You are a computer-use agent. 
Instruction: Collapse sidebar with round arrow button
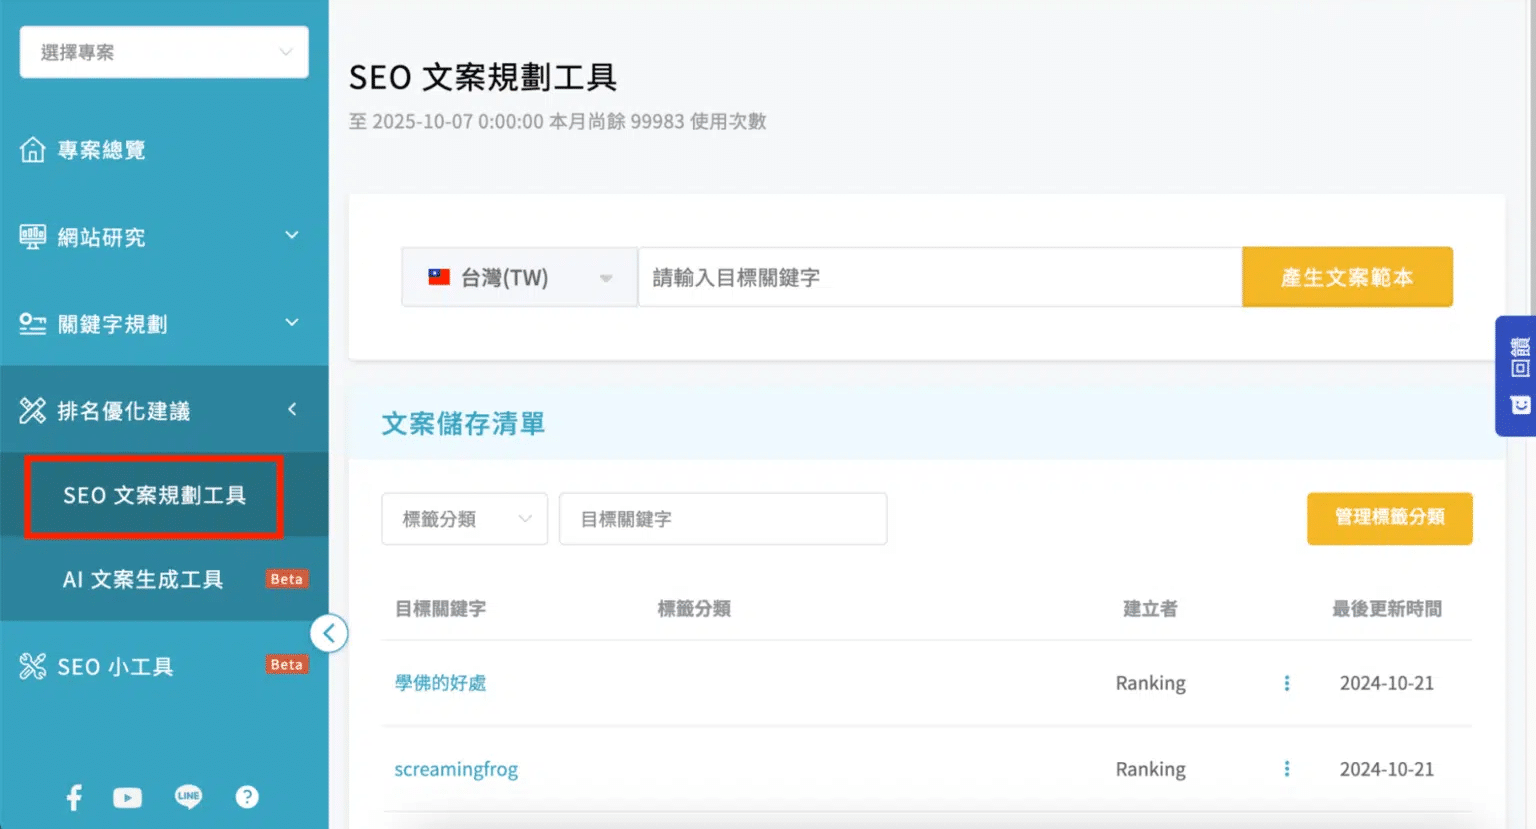pyautogui.click(x=329, y=633)
